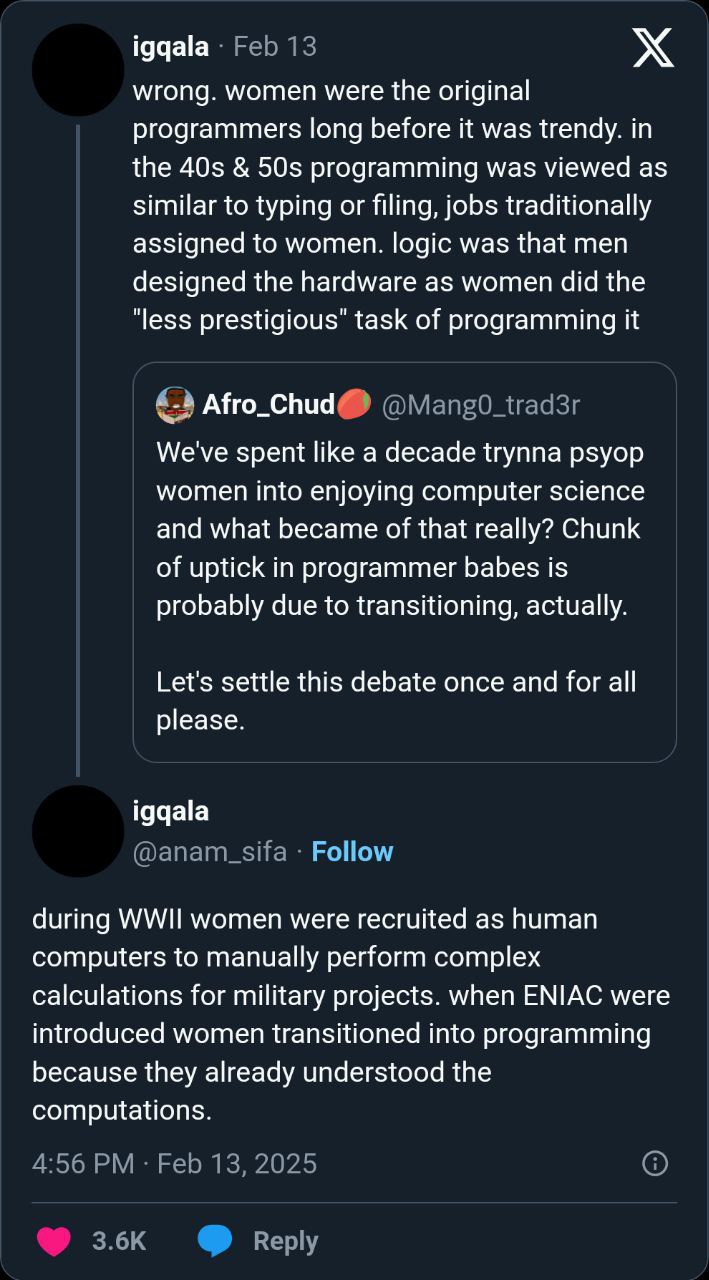The width and height of the screenshot is (709, 1280).
Task: Click the X logo in the corner
Action: 653,47
